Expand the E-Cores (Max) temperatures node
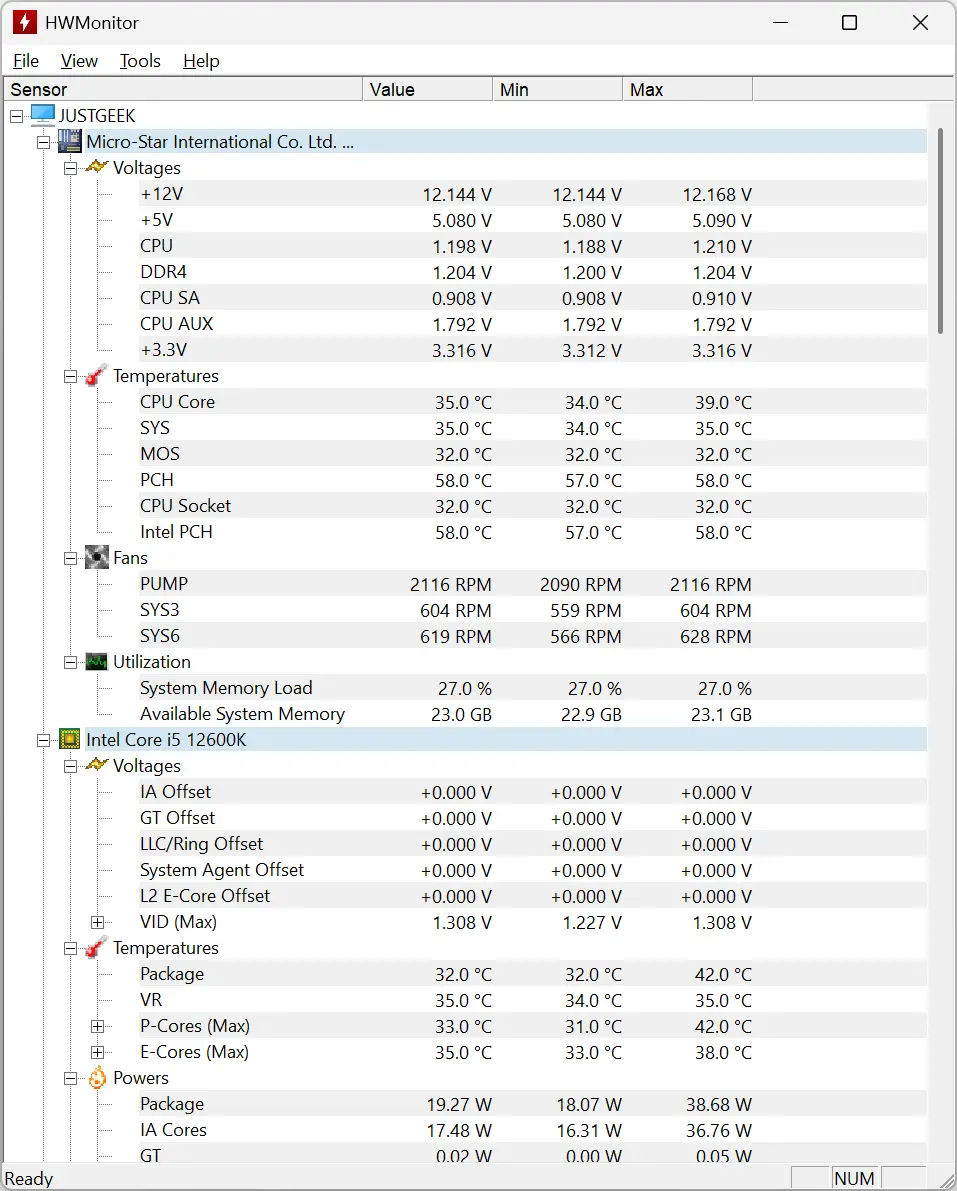 [97, 1052]
